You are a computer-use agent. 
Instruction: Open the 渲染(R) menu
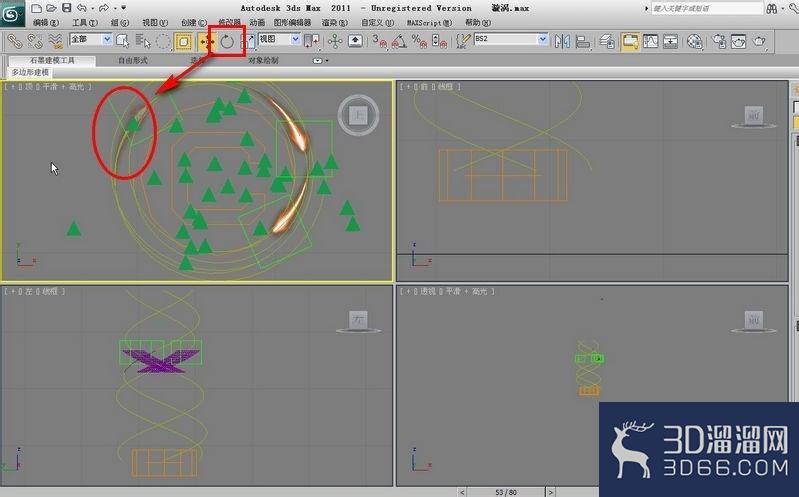coord(335,23)
